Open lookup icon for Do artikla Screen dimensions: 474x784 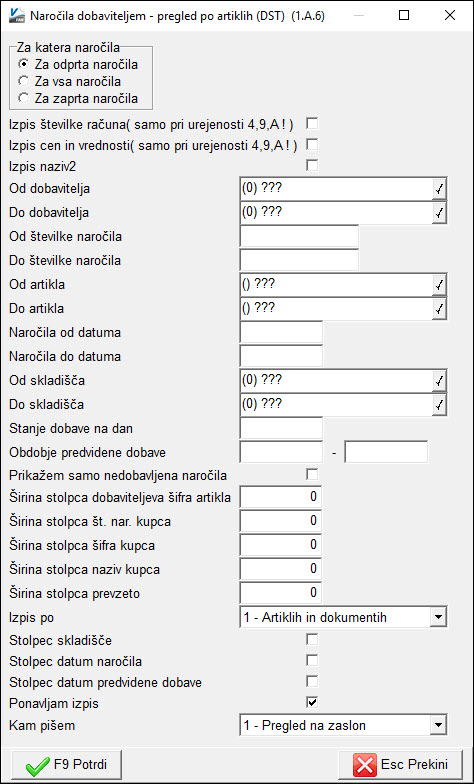[x=440, y=310]
